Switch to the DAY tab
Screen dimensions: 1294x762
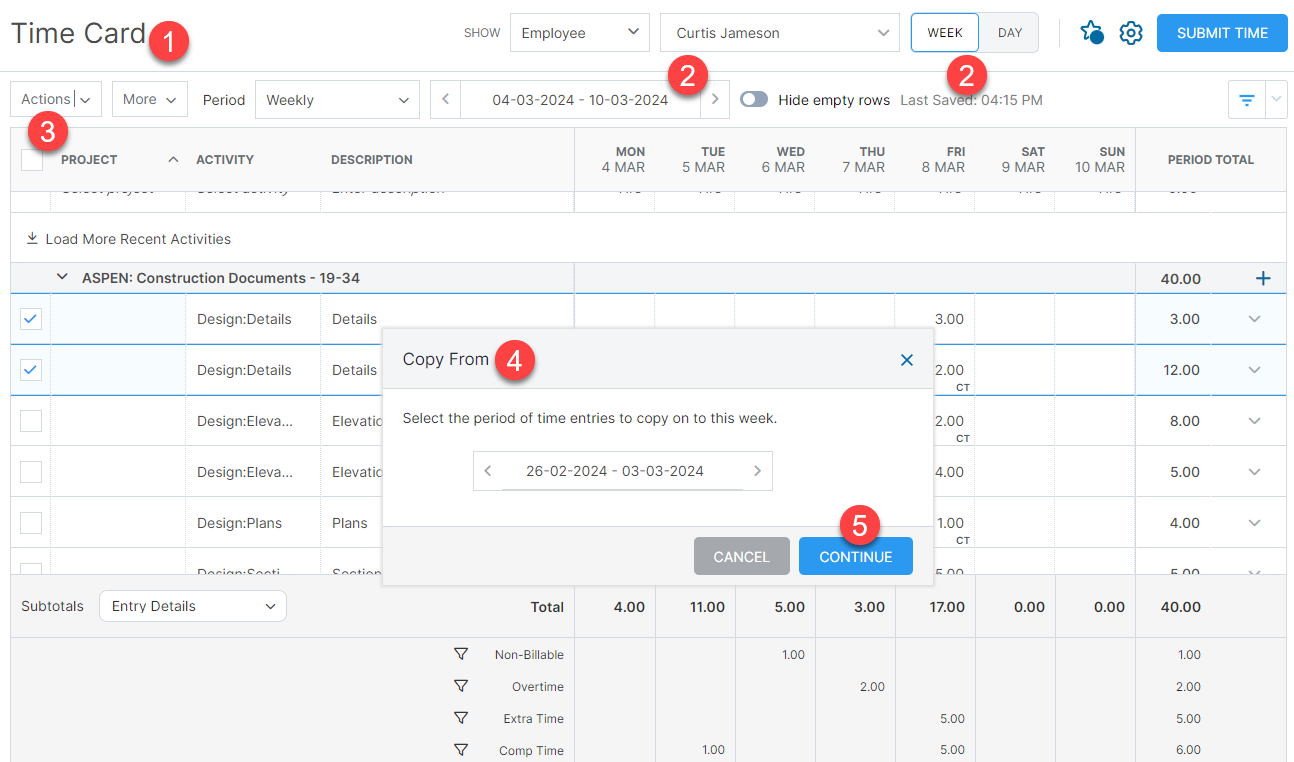[1008, 32]
